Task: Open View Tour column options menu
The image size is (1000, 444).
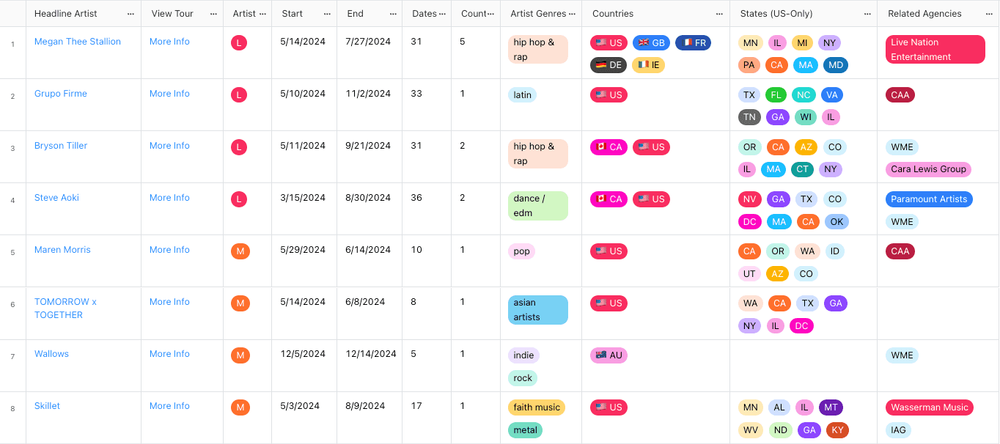Action: 213,13
